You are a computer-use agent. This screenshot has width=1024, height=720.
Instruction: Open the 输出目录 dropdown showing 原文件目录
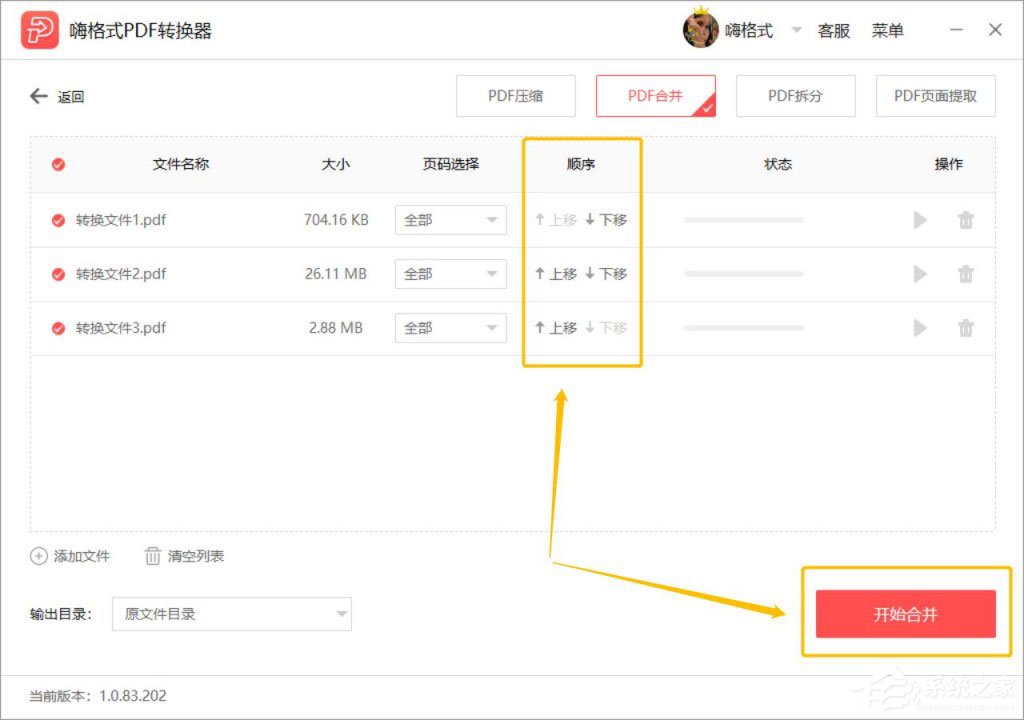tap(232, 614)
